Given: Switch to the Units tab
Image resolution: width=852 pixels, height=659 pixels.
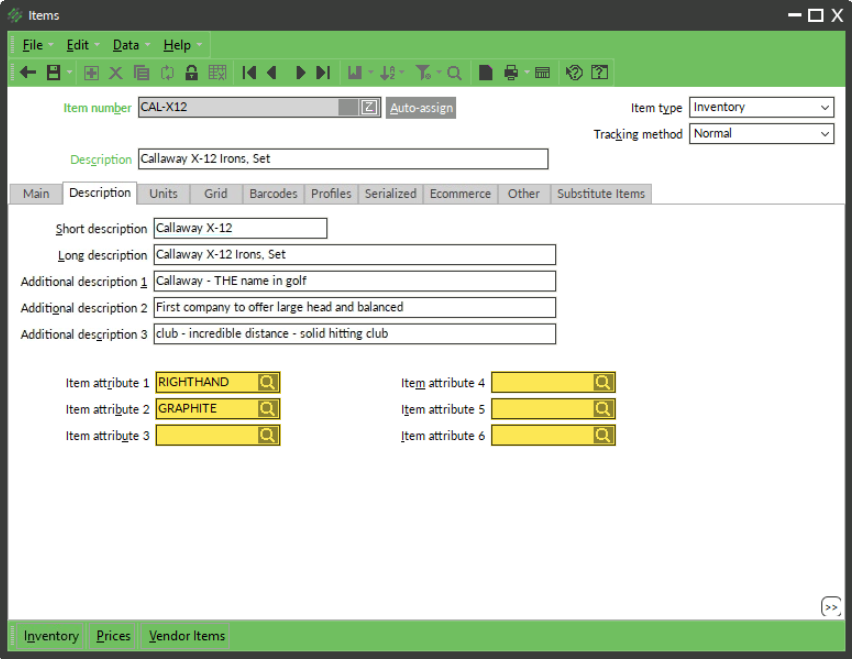Looking at the screenshot, I should 163,194.
